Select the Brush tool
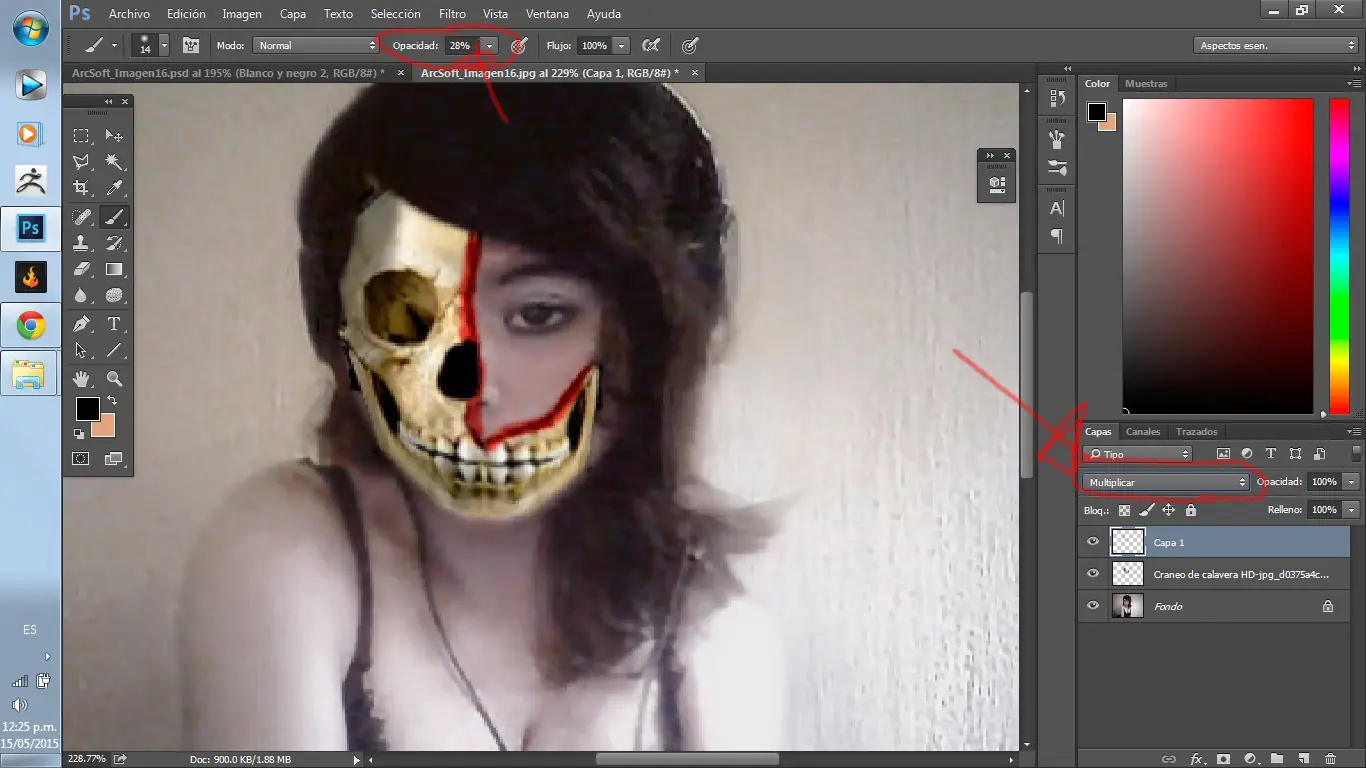The height and width of the screenshot is (768, 1366). [114, 216]
